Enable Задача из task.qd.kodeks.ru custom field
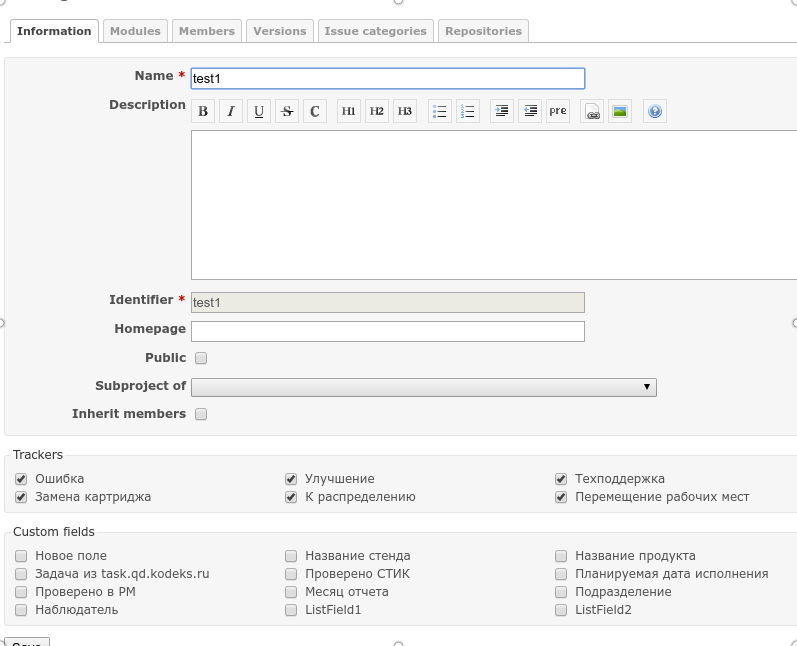 [21, 574]
